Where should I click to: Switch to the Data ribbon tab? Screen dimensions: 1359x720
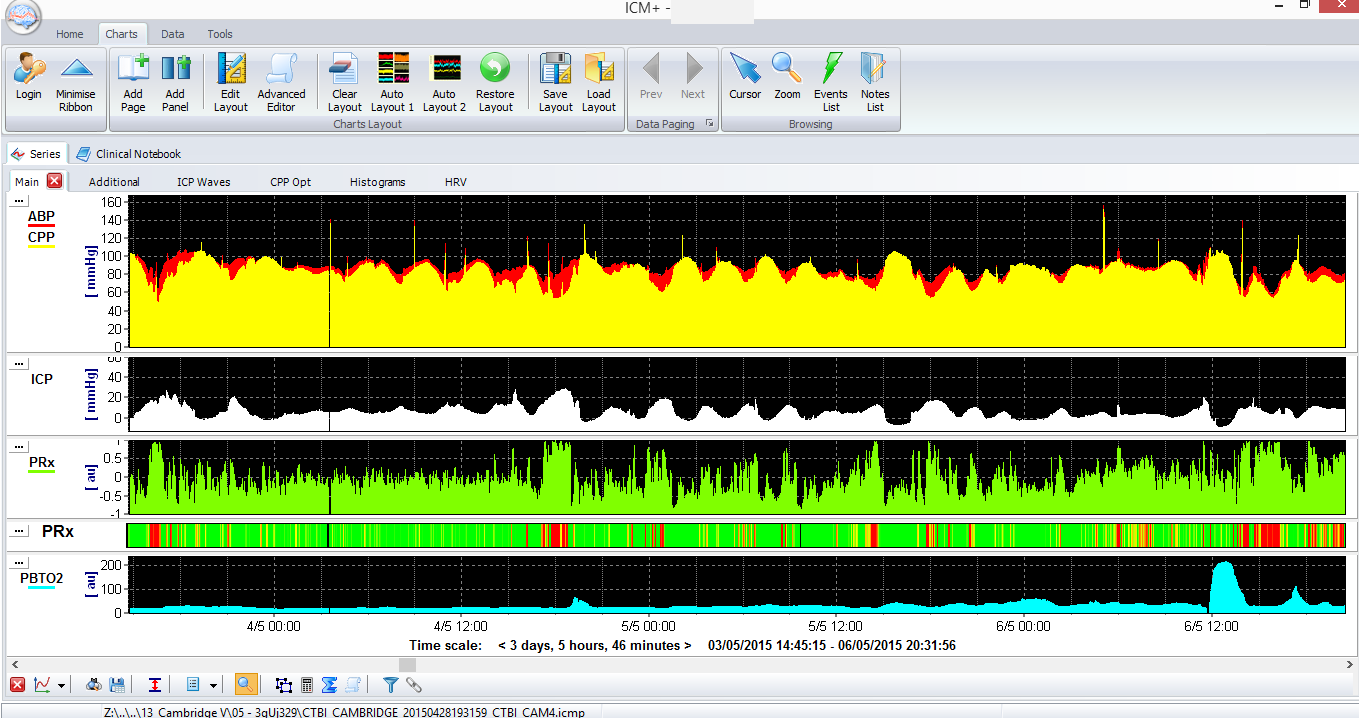[x=173, y=34]
